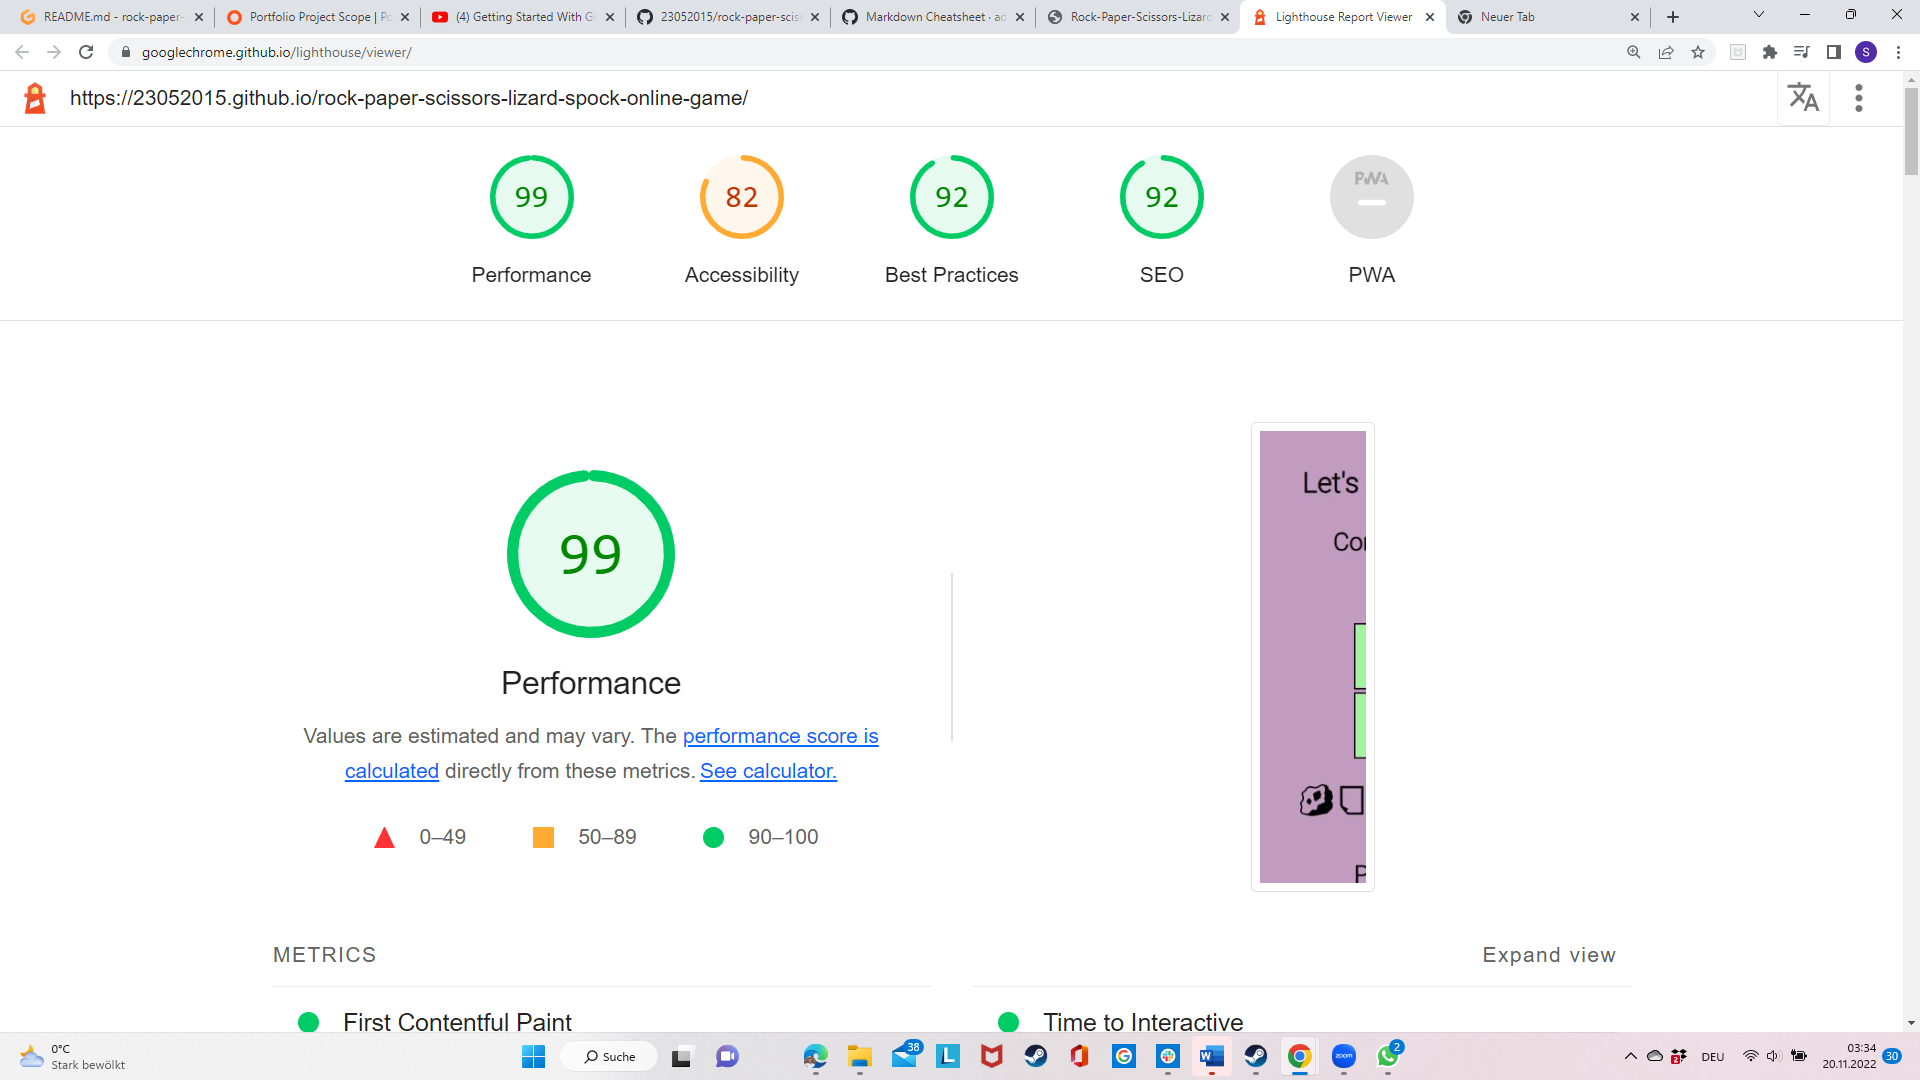Open the translate language icon
1920x1080 pixels.
coord(1803,98)
